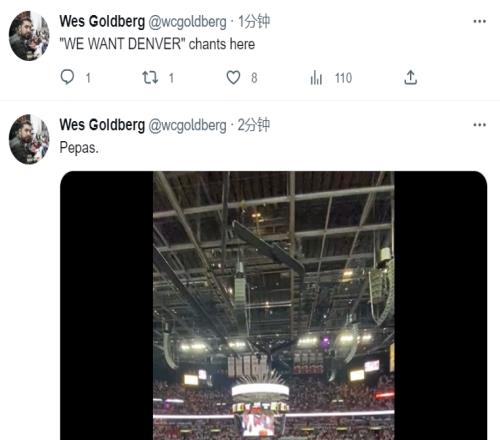500x440 pixels.
Task: Retweet the "WE WANT DENVER" tweet
Action: [150, 77]
